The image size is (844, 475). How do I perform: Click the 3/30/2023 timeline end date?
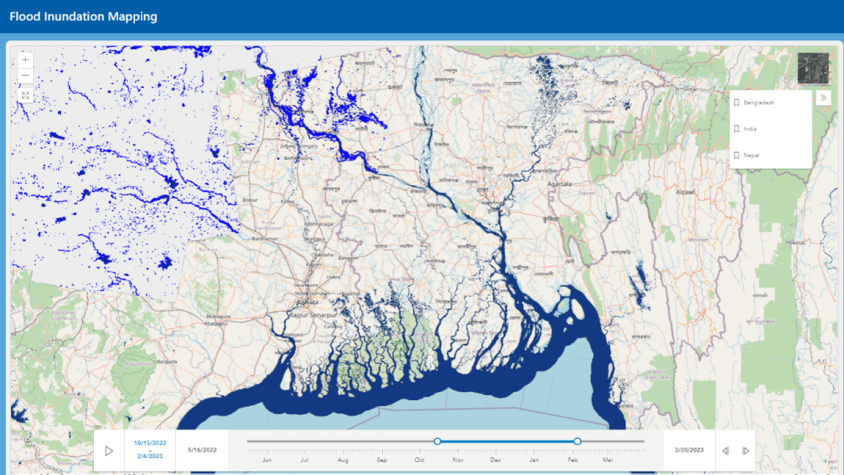pos(689,450)
